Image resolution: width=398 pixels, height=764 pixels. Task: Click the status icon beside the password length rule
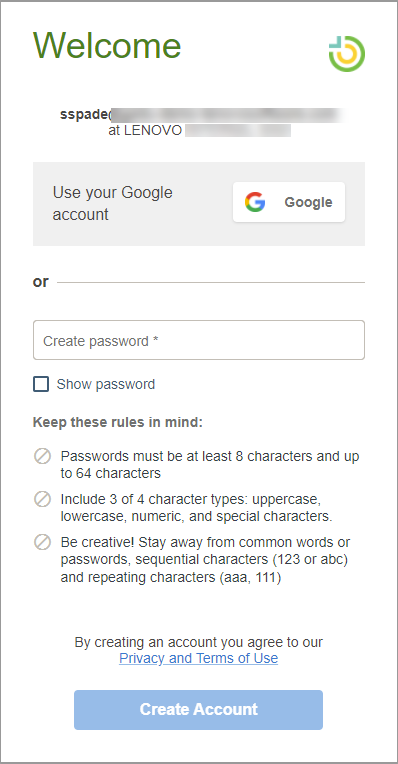click(x=42, y=457)
